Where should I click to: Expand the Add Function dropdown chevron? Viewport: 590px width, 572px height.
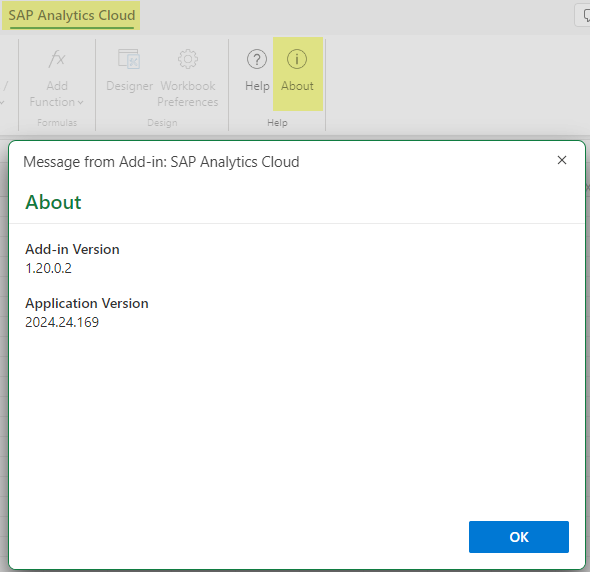pyautogui.click(x=81, y=102)
